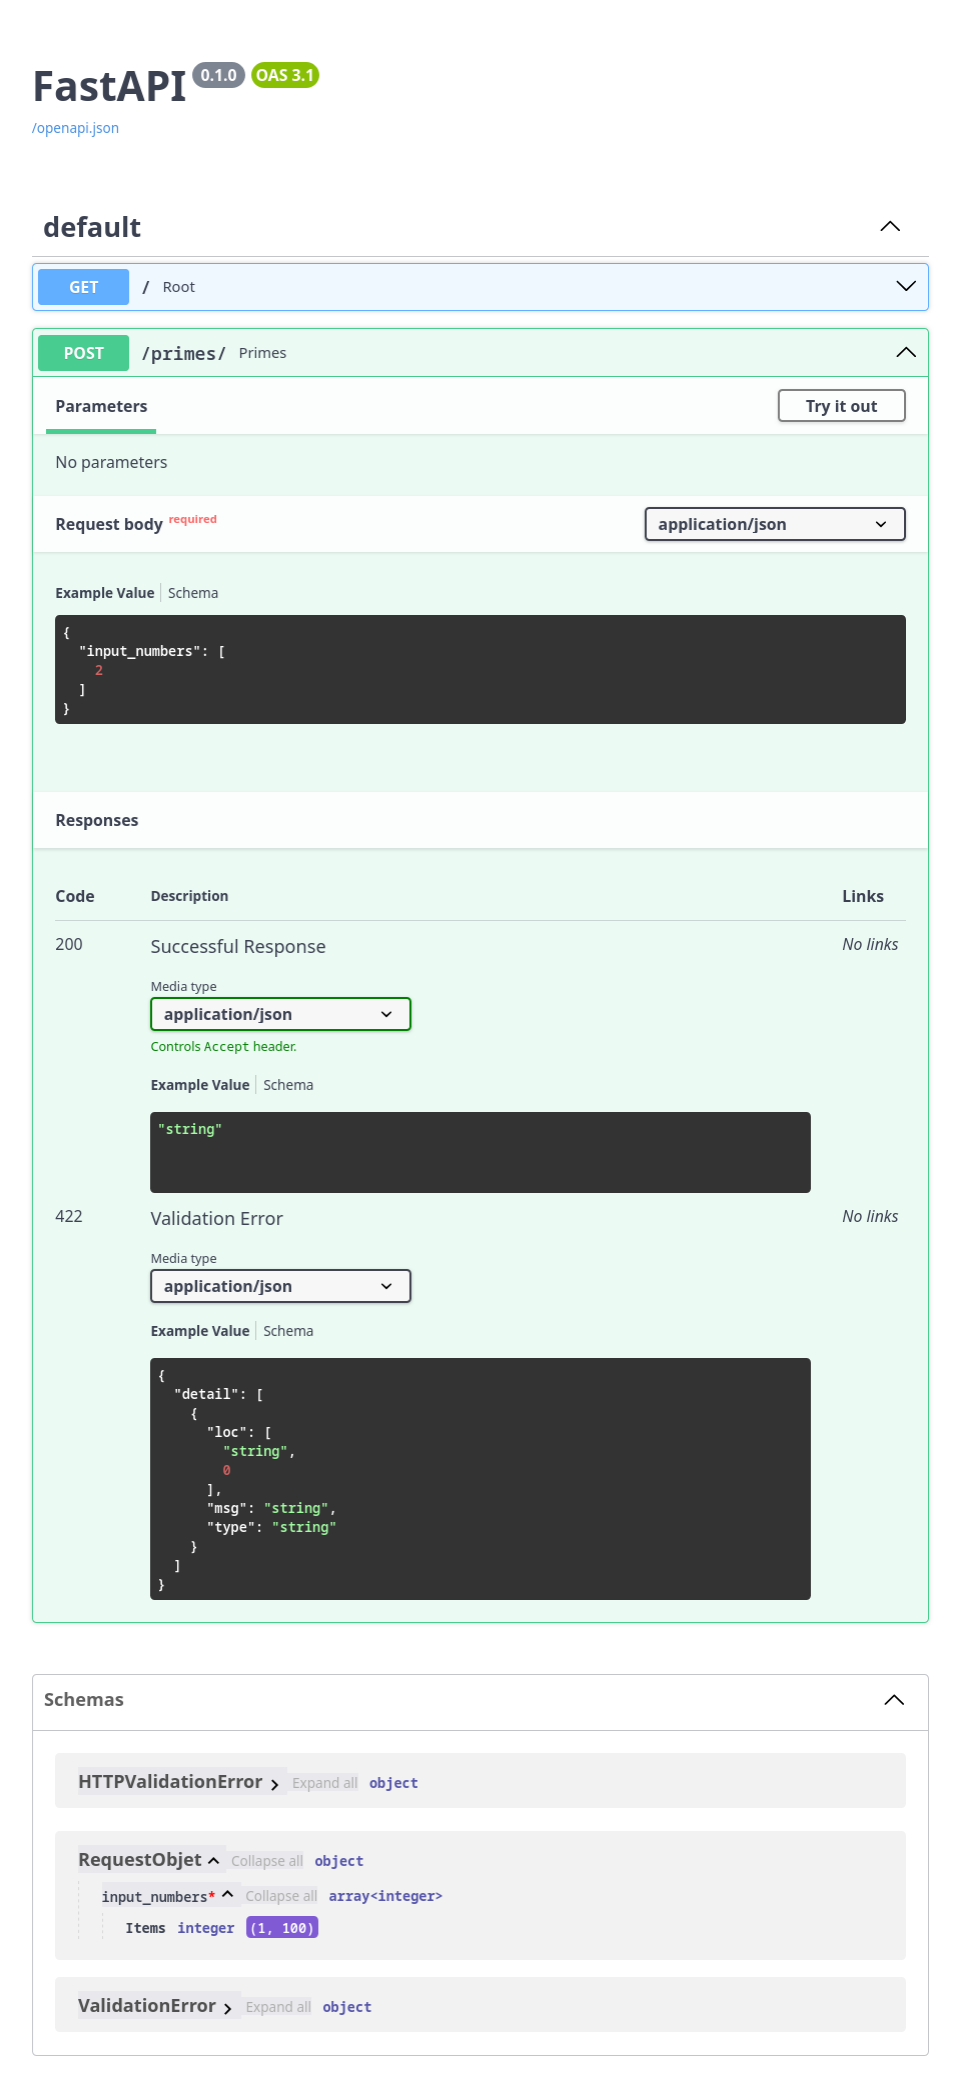Click the 200 response "string" example block
Image resolution: width=960 pixels, height=2089 pixels.
480,1152
